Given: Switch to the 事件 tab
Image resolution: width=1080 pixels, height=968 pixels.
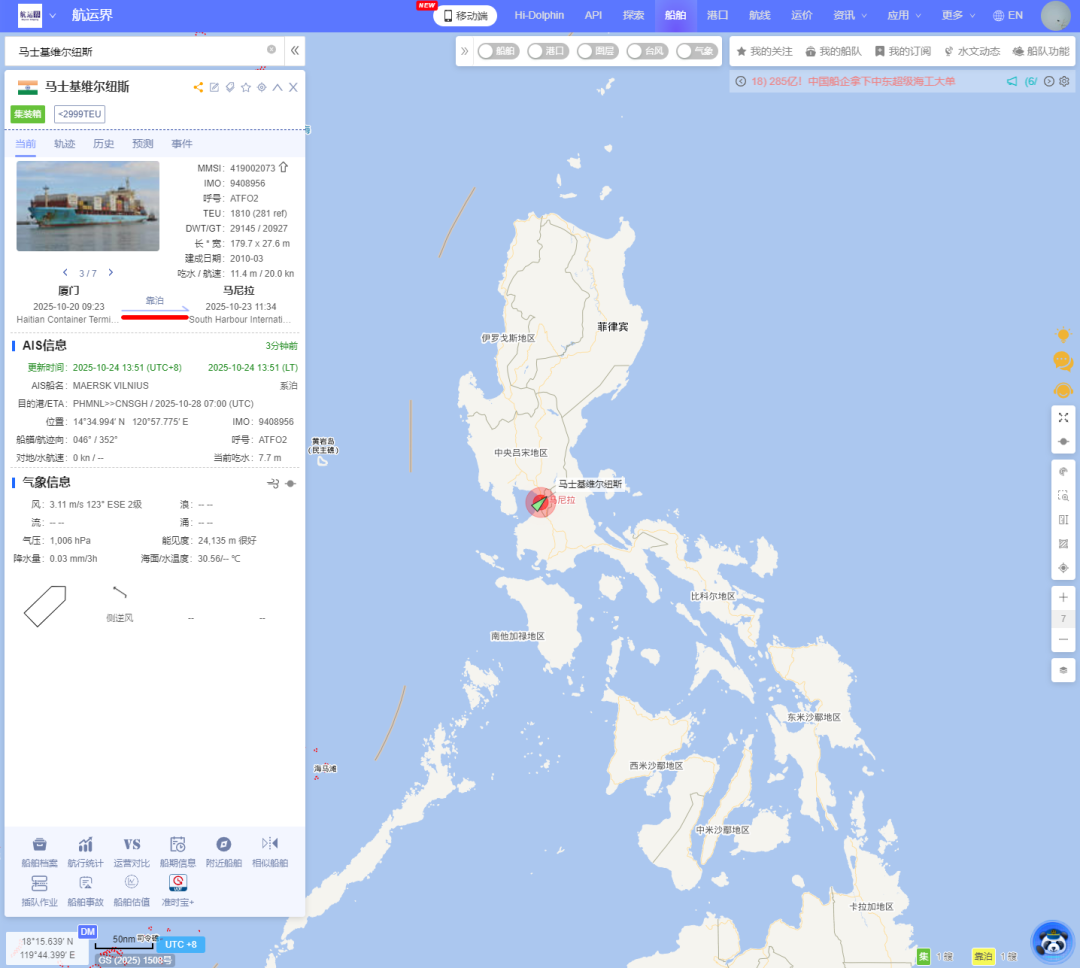Looking at the screenshot, I should point(182,143).
